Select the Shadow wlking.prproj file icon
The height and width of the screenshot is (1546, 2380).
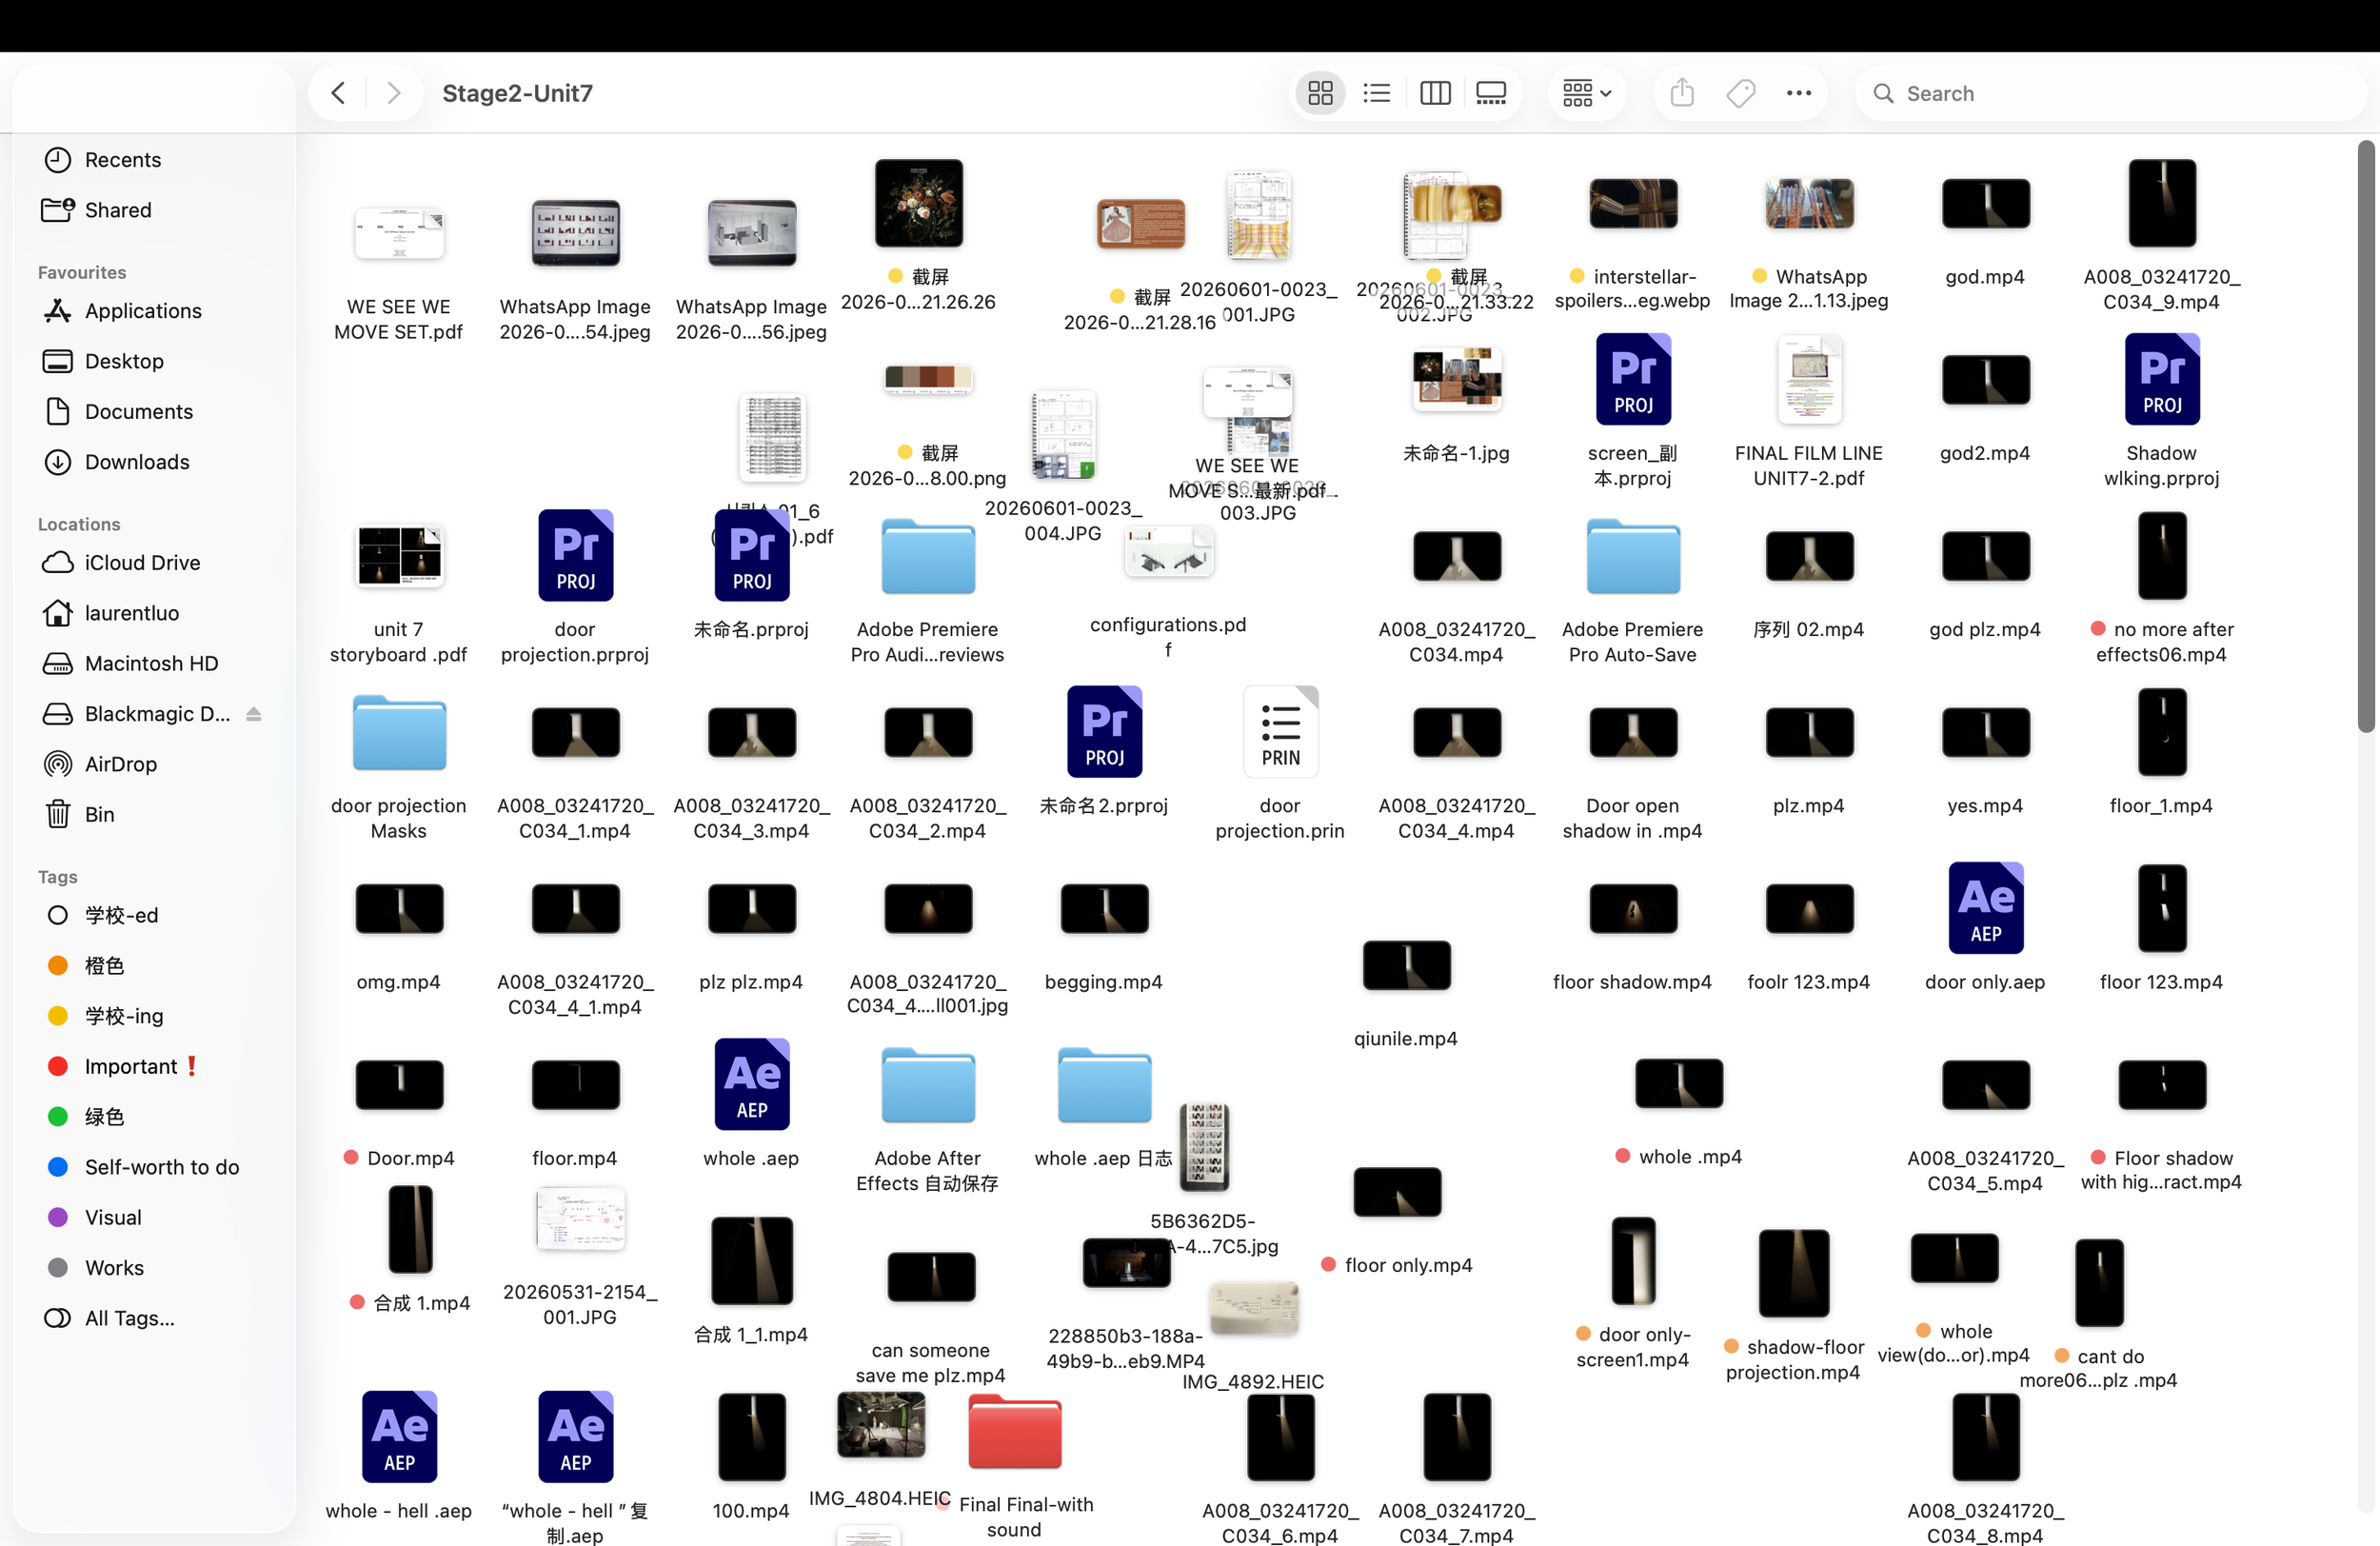[2161, 380]
